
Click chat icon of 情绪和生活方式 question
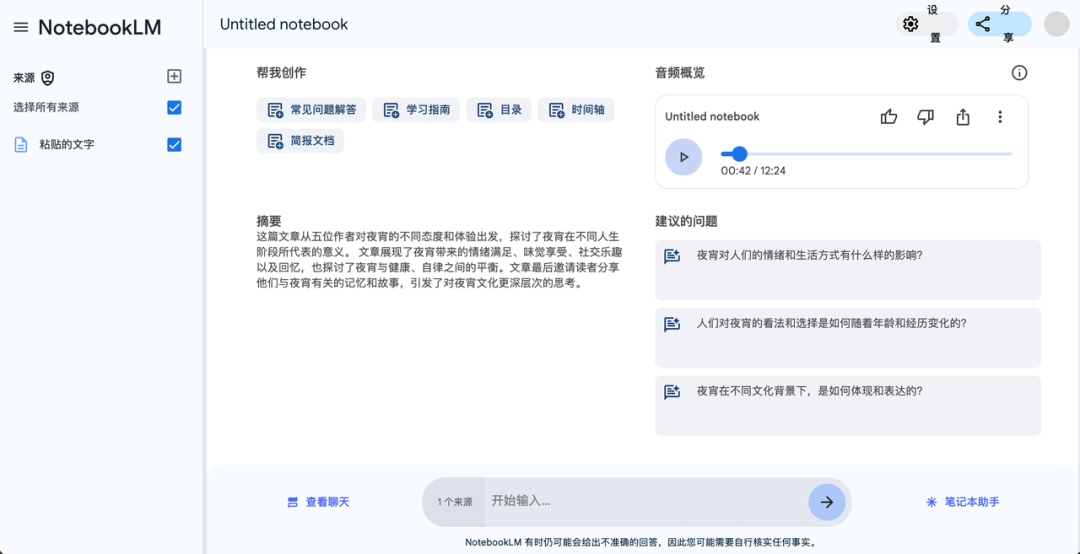click(672, 256)
